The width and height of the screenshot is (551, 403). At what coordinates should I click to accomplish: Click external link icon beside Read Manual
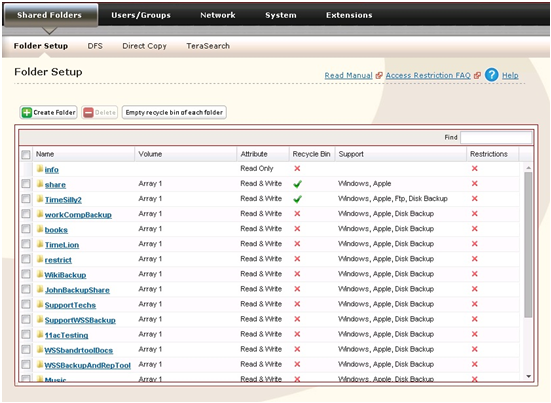tap(378, 75)
